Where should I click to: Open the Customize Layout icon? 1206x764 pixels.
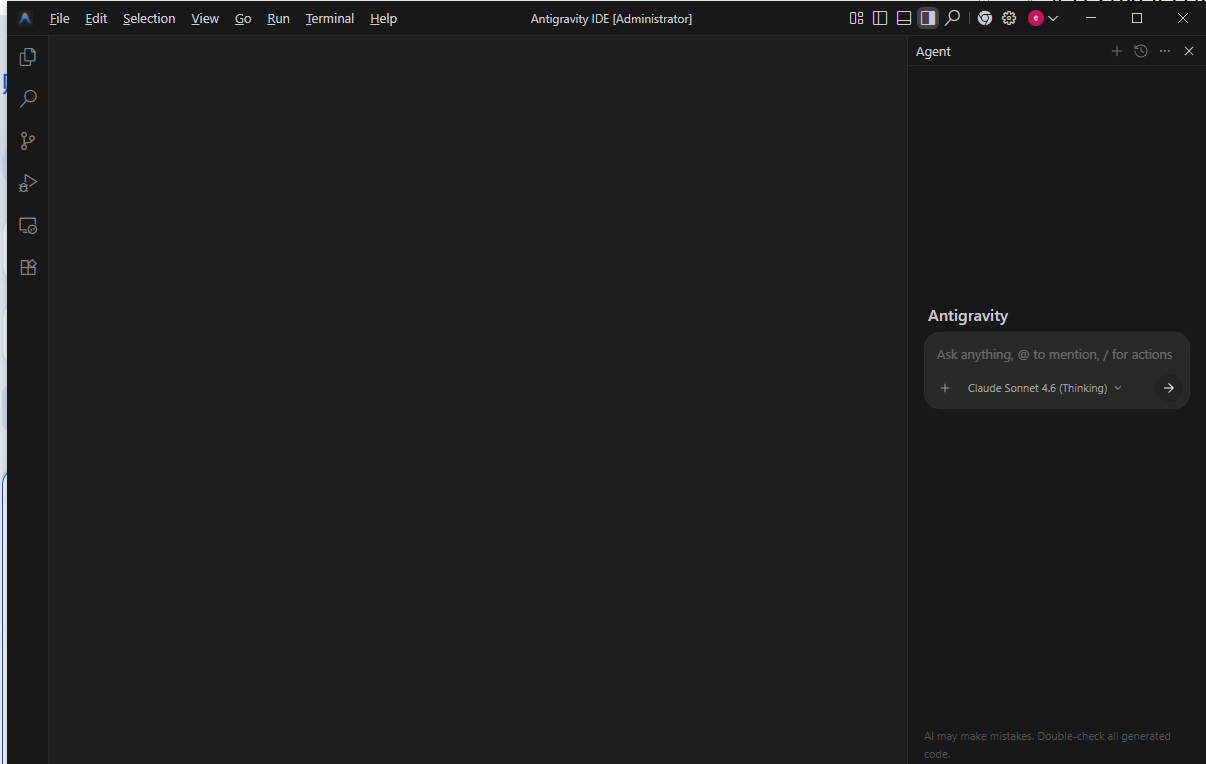[x=856, y=18]
